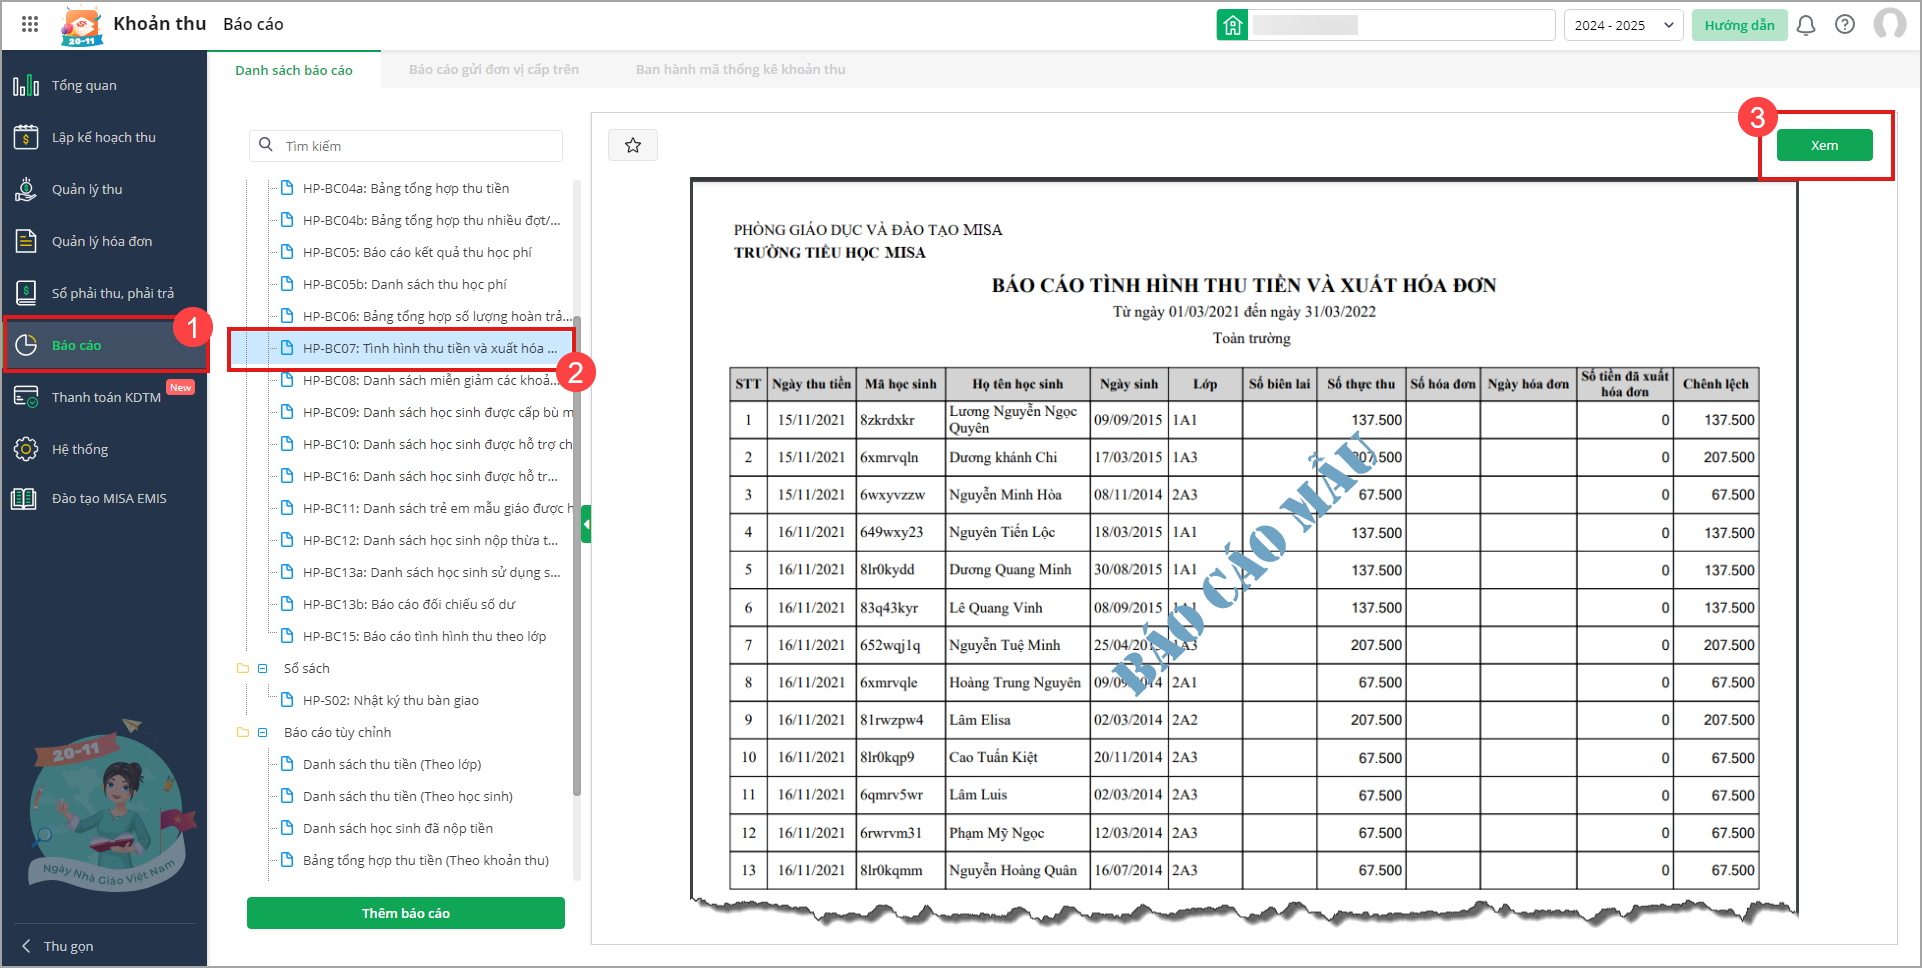
Task: Click the Quản lý hóa đơn icon
Action: coord(26,241)
